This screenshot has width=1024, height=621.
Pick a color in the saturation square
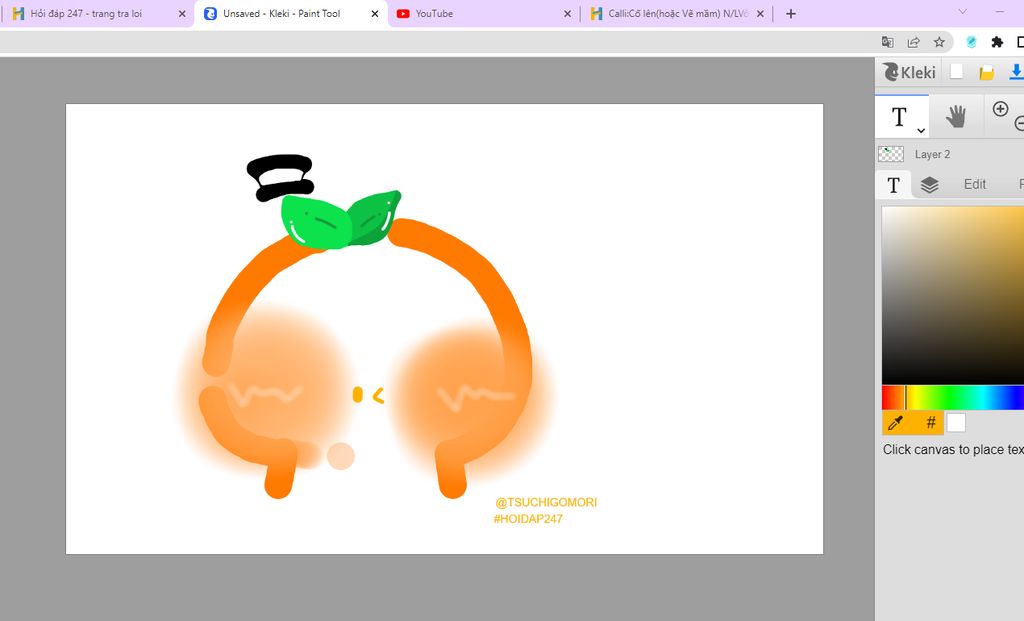(x=953, y=295)
